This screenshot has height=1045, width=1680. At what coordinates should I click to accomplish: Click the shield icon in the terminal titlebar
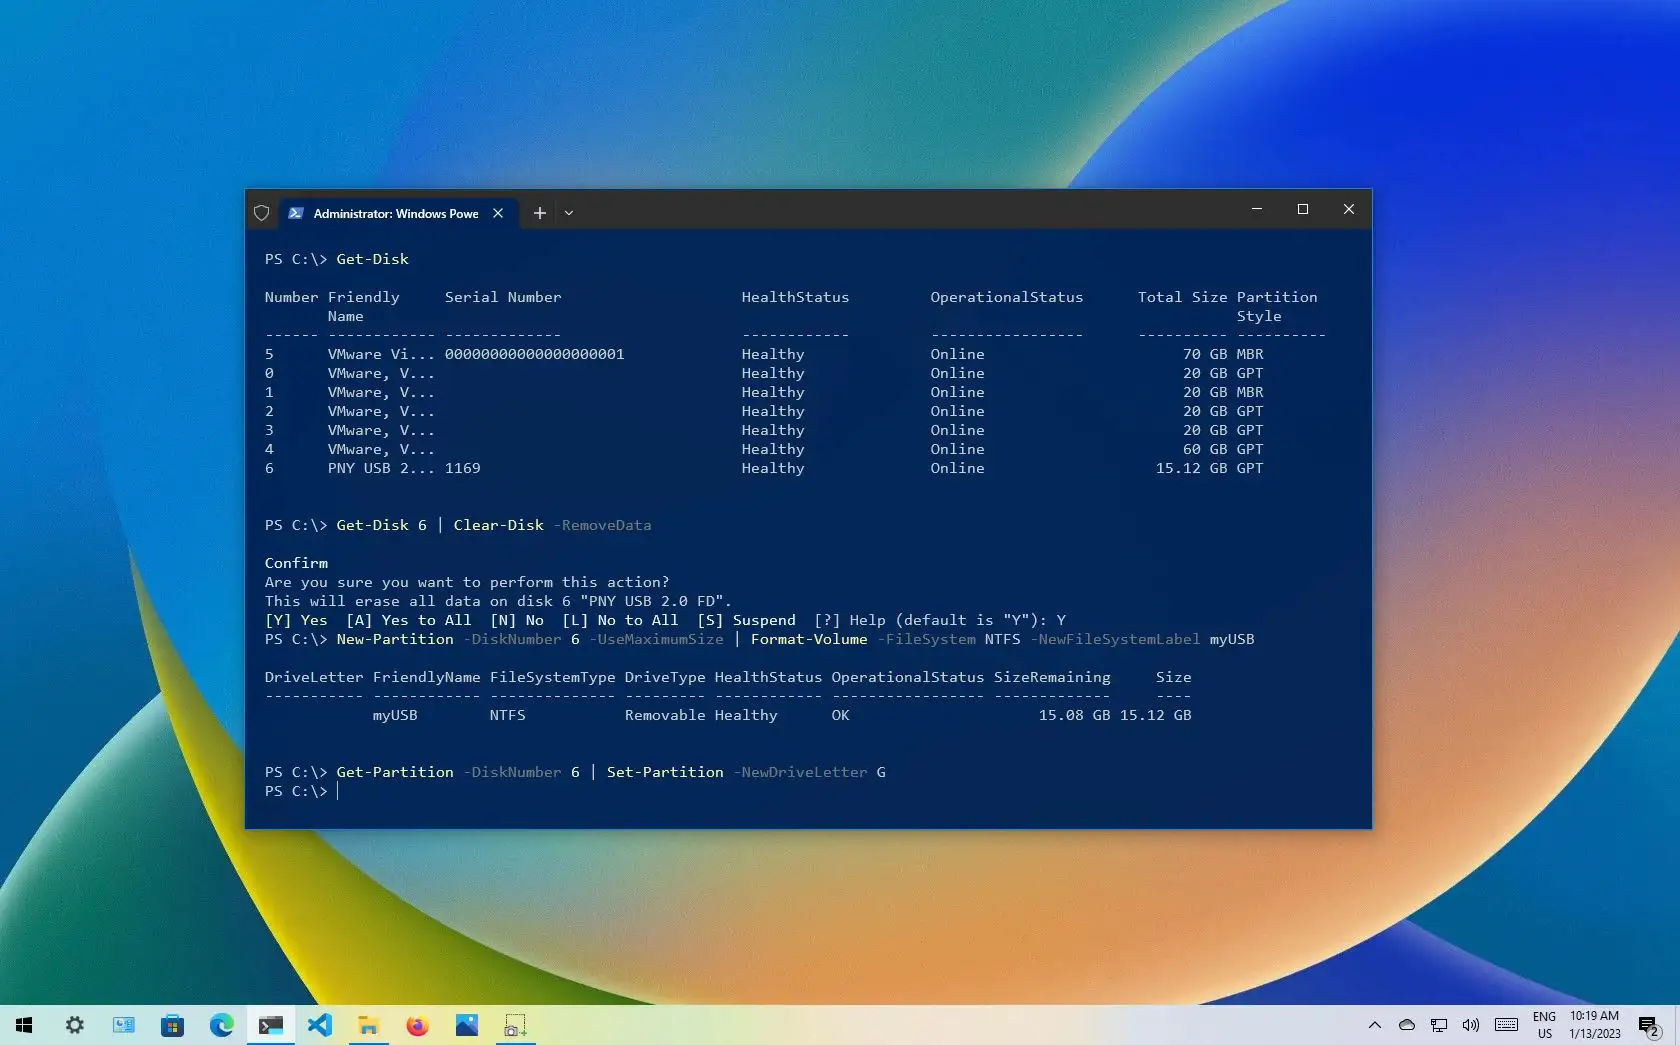[261, 213]
